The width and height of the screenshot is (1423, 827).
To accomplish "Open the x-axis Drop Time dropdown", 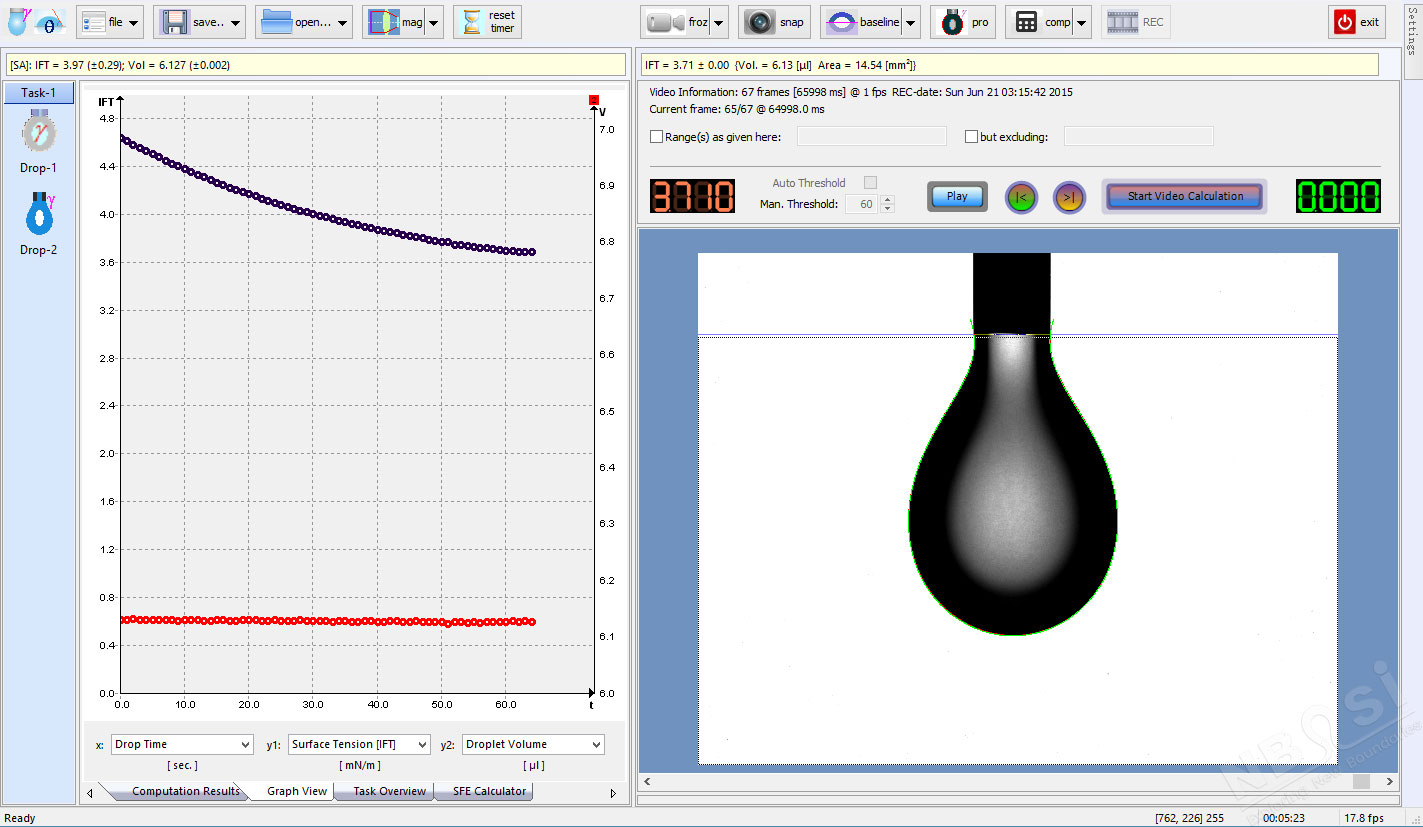I will (x=182, y=745).
